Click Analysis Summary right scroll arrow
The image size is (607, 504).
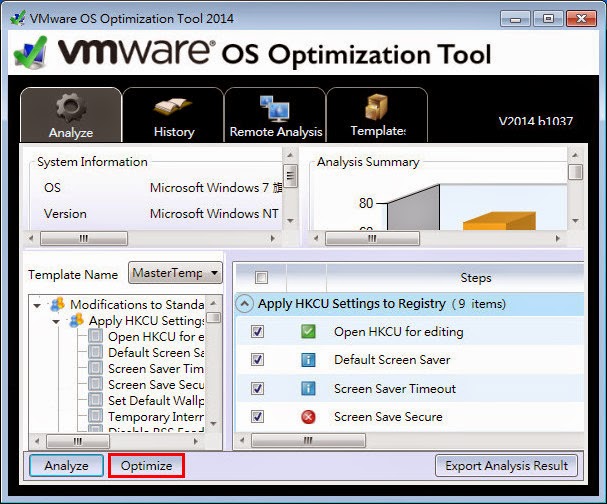click(557, 238)
